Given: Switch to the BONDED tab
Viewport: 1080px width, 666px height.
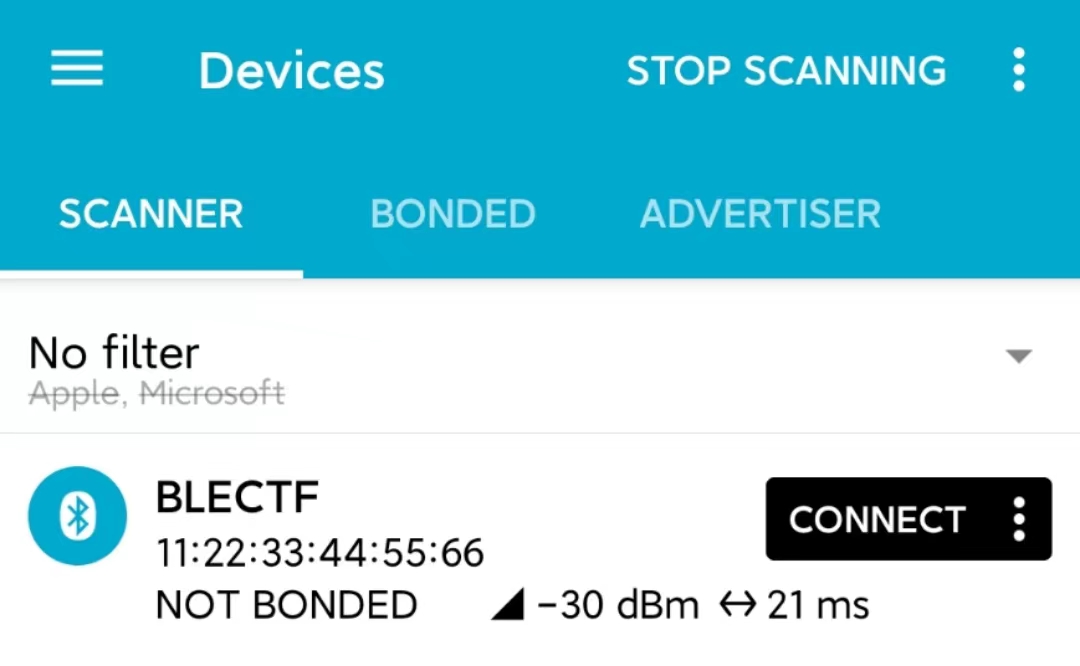Looking at the screenshot, I should (453, 214).
